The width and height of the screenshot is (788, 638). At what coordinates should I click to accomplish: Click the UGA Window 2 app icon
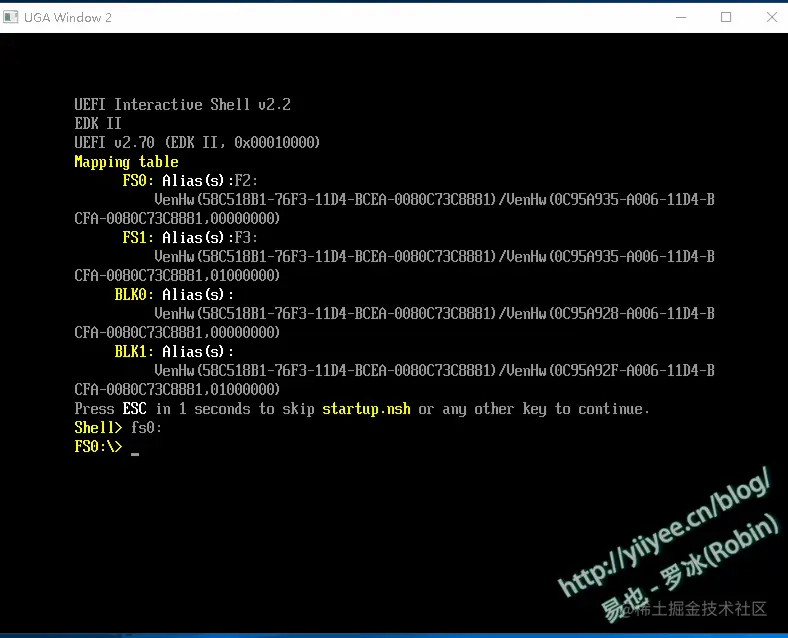point(10,17)
